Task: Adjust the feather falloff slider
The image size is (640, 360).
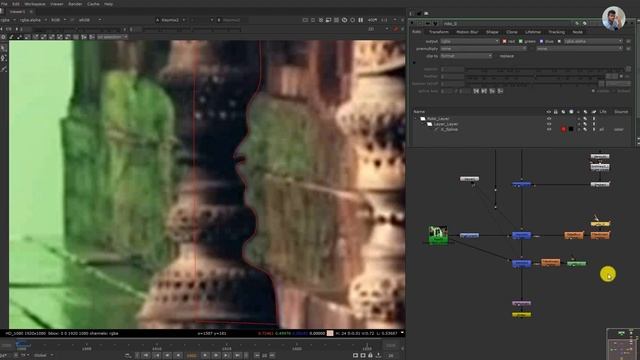Action: [531, 84]
